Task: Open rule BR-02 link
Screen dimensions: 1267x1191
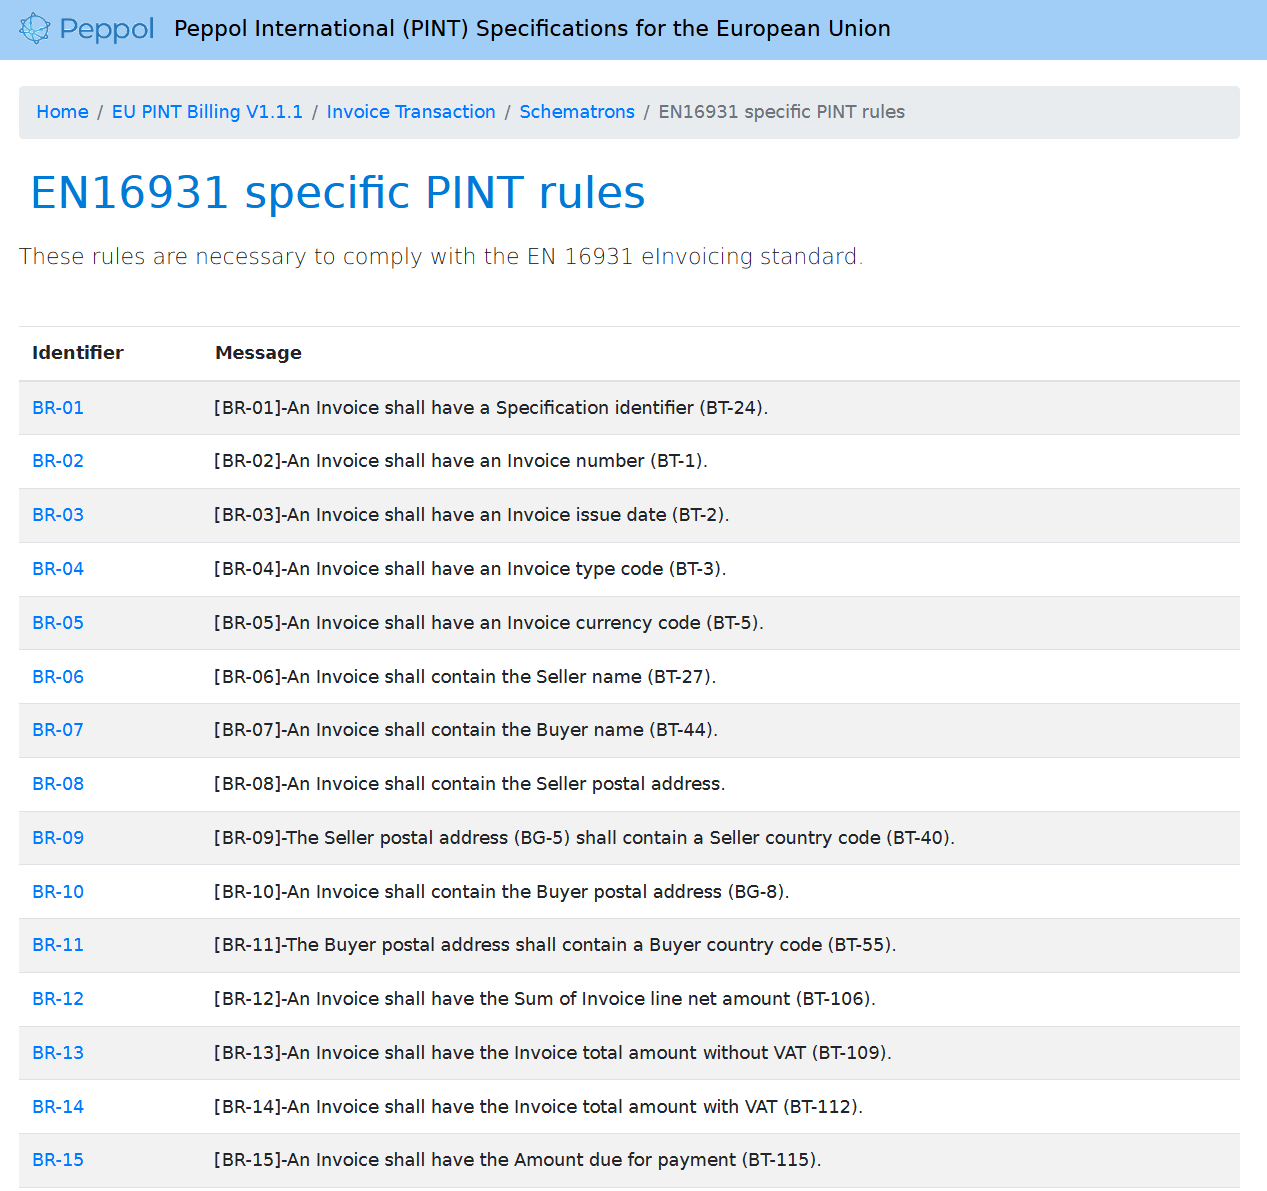Action: [58, 461]
